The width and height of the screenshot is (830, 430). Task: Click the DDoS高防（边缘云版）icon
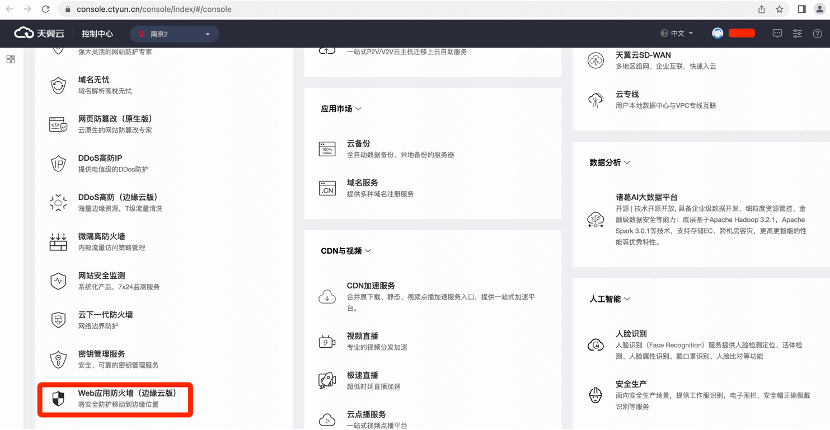click(x=58, y=203)
